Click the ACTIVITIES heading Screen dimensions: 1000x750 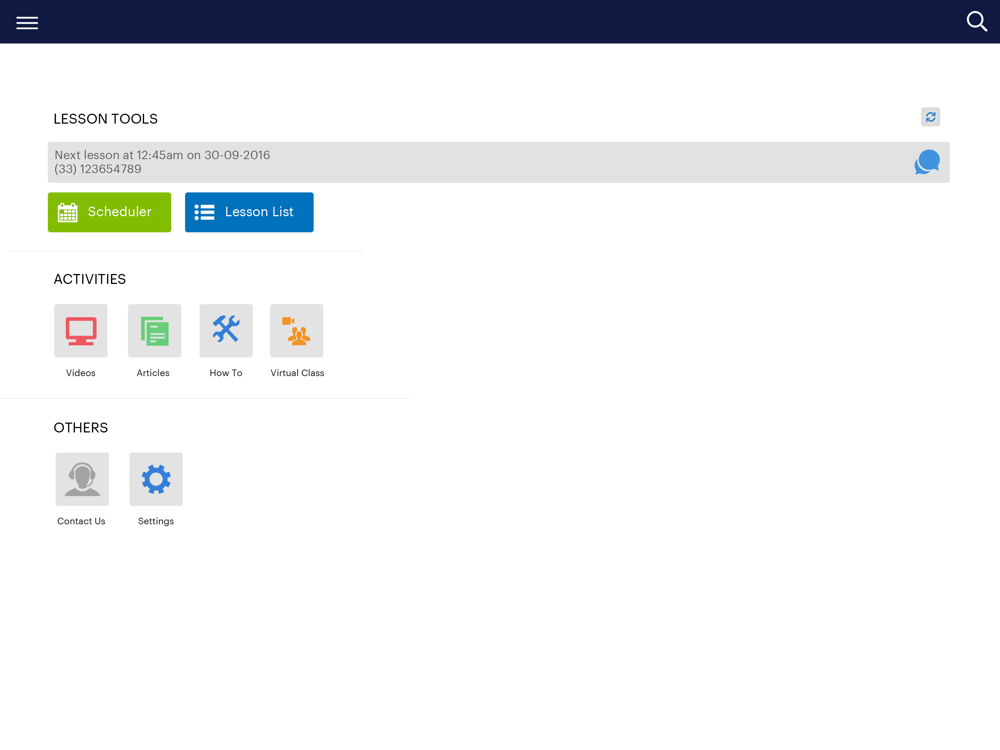[89, 279]
